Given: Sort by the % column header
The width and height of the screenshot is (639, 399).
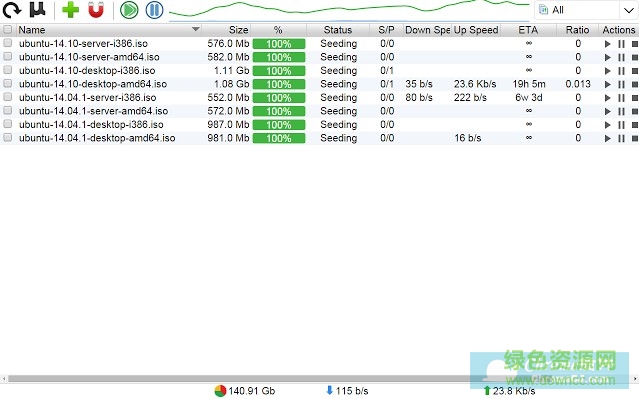Looking at the screenshot, I should coord(278,30).
